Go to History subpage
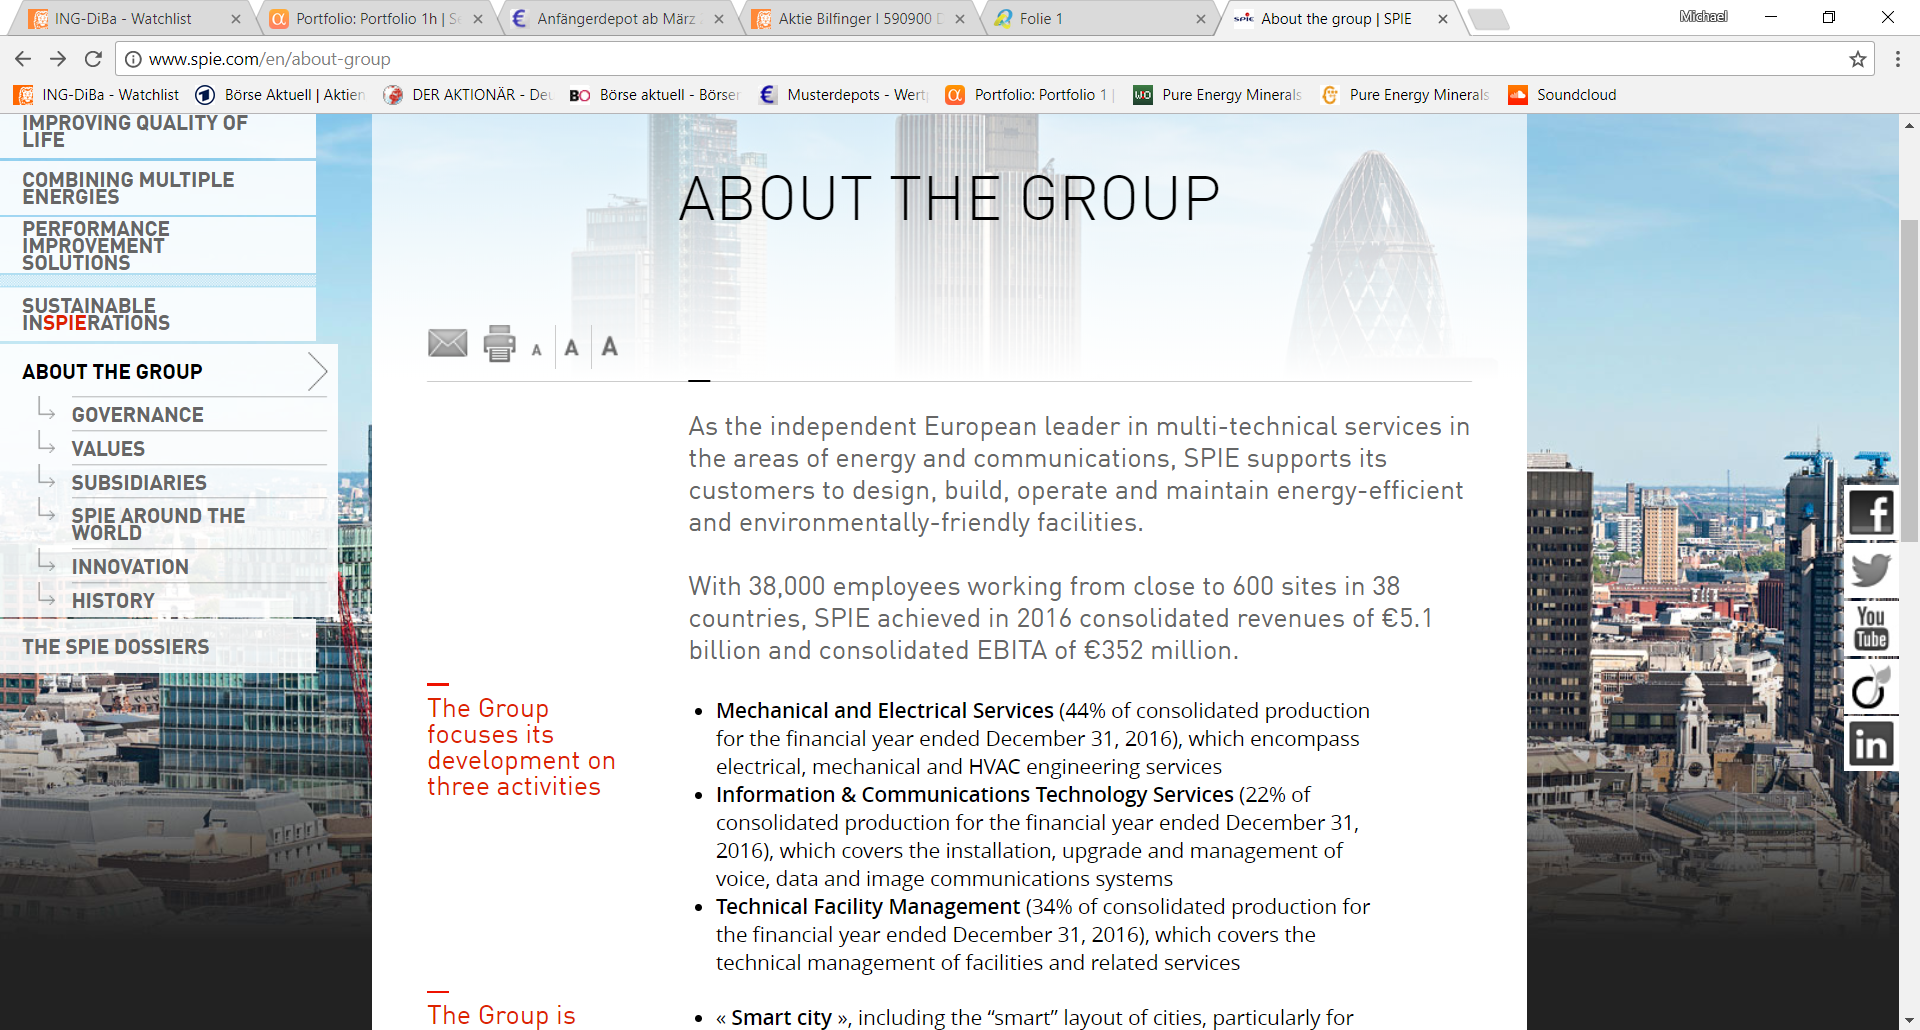Viewport: 1920px width, 1030px height. point(113,601)
